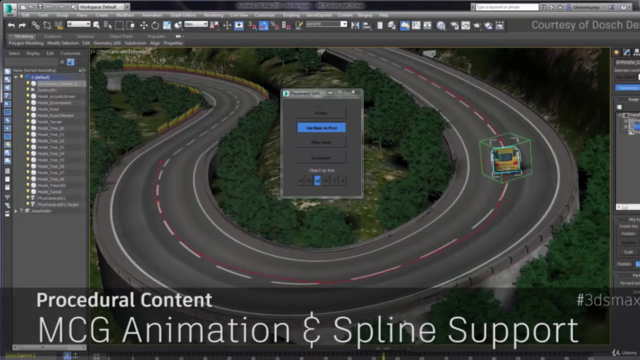Open Select by Name list

(108, 26)
